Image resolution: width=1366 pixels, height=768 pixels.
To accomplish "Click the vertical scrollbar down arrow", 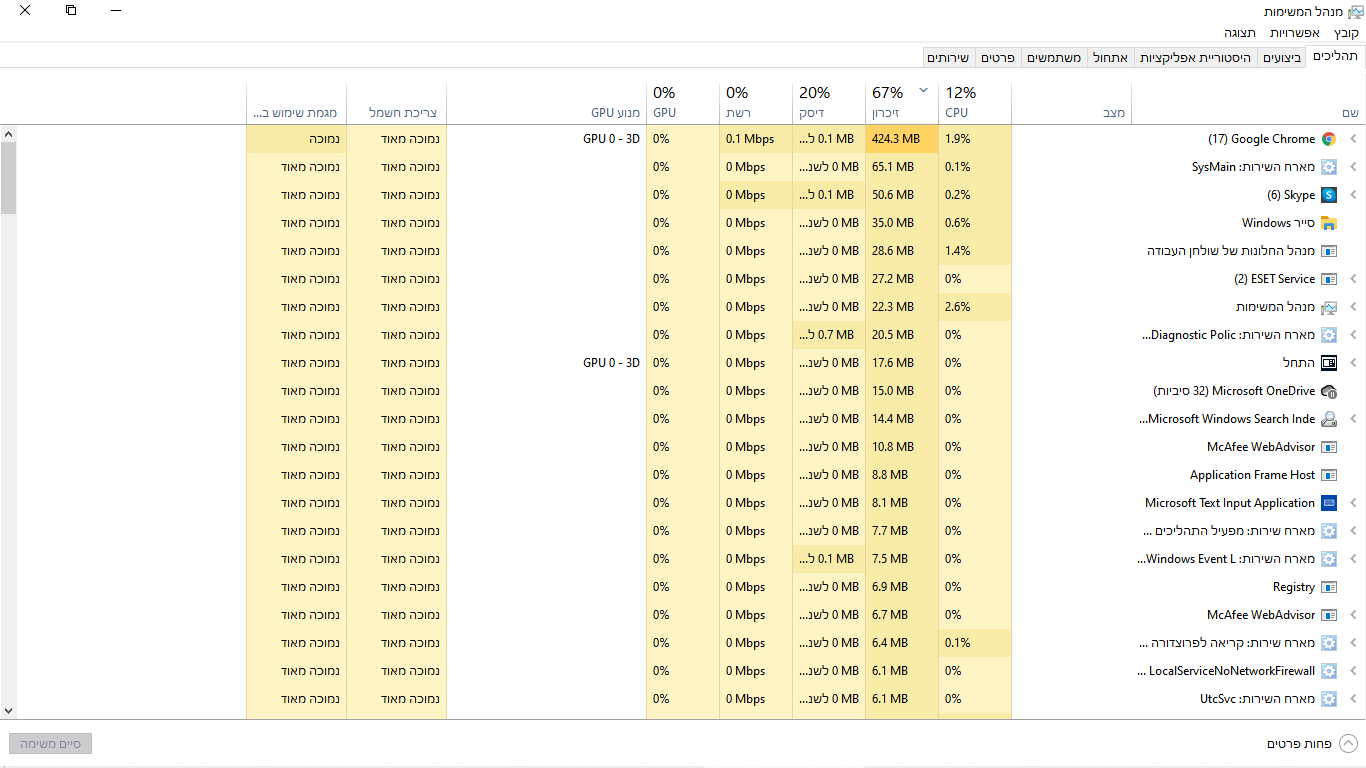I will pos(8,711).
